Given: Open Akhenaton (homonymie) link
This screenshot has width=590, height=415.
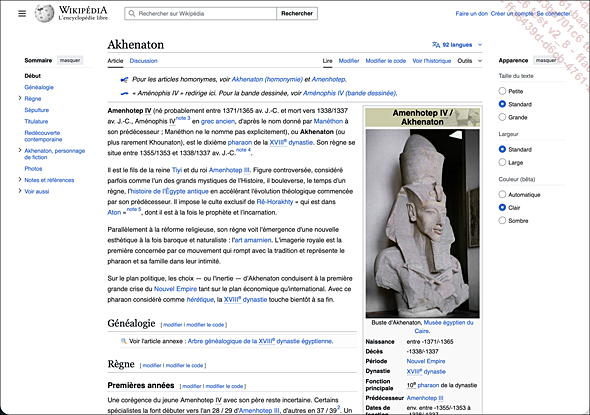Looking at the screenshot, I should click(x=267, y=79).
